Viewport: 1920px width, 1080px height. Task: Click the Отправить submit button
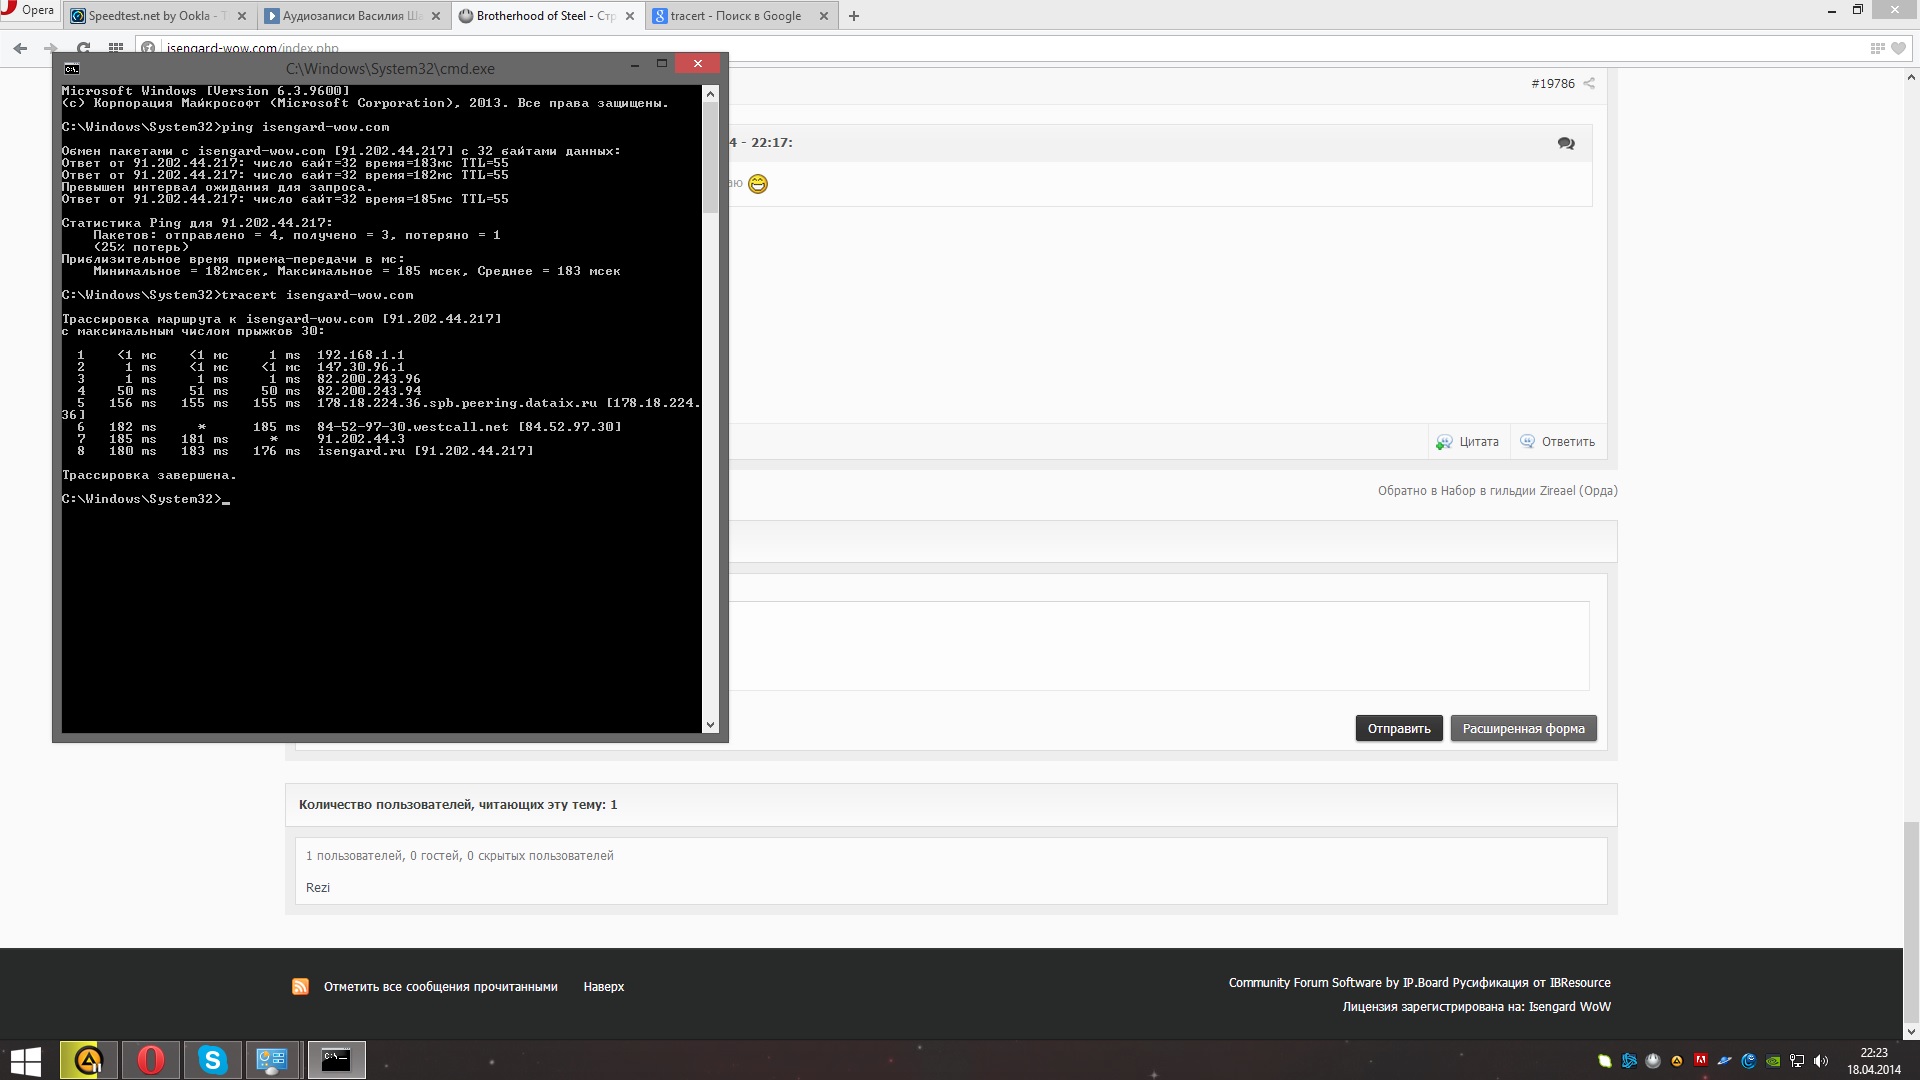pyautogui.click(x=1399, y=728)
